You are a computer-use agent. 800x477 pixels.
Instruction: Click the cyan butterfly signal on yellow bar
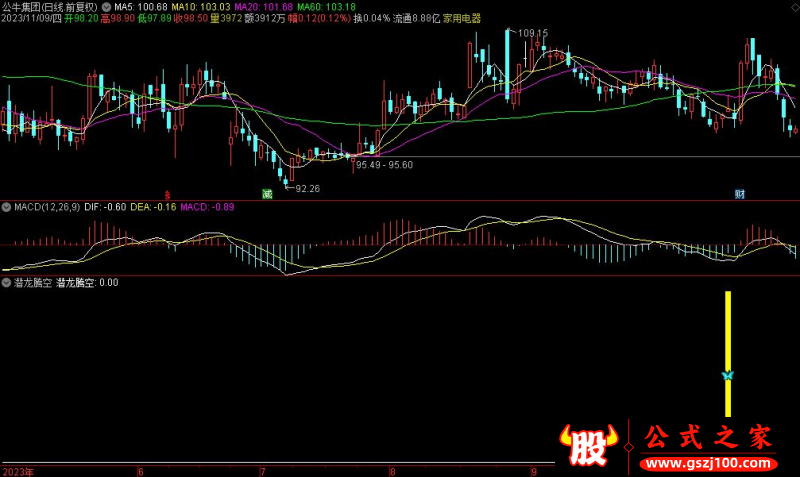click(728, 376)
